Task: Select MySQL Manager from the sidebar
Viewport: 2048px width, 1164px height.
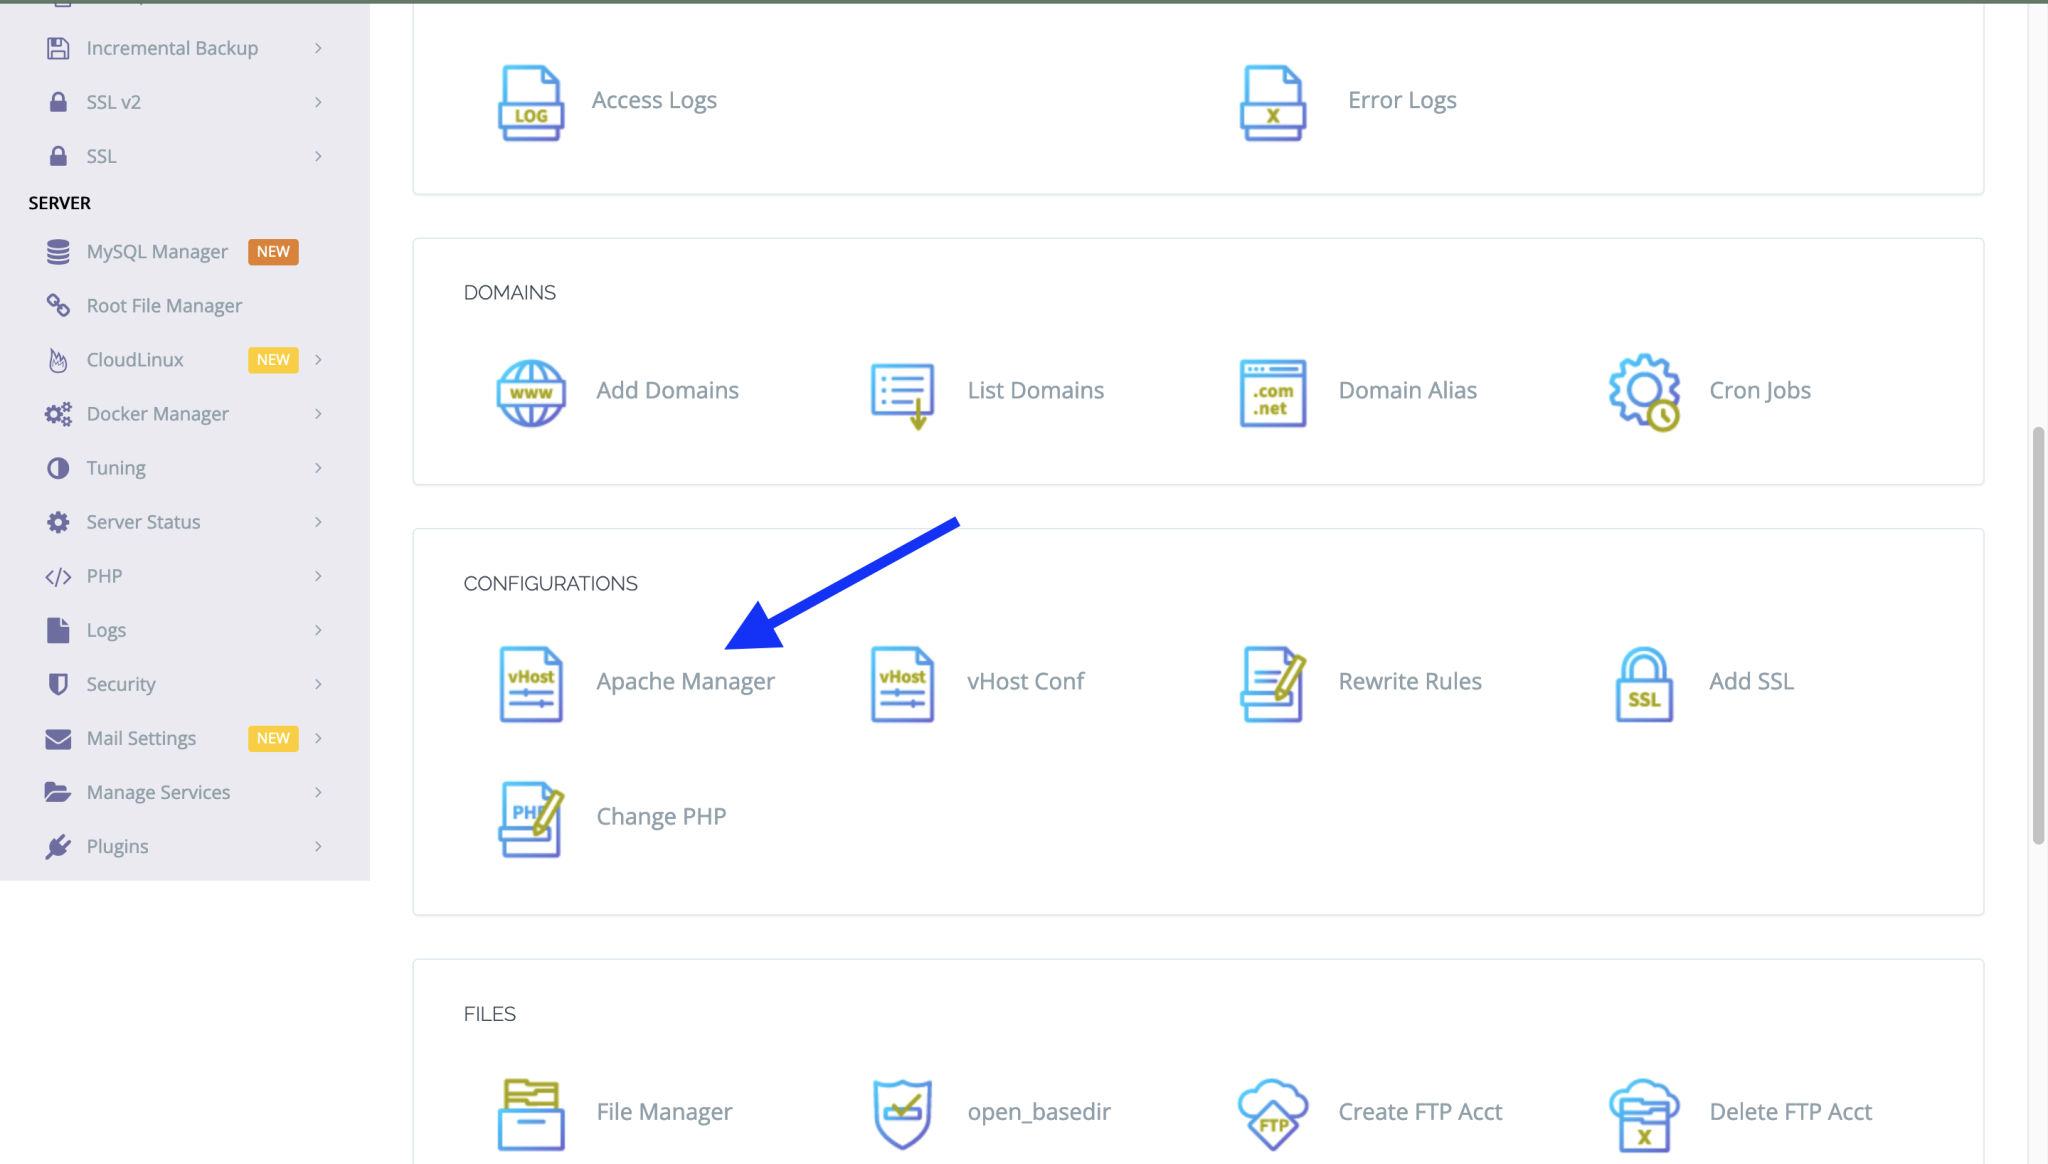Action: click(x=156, y=251)
